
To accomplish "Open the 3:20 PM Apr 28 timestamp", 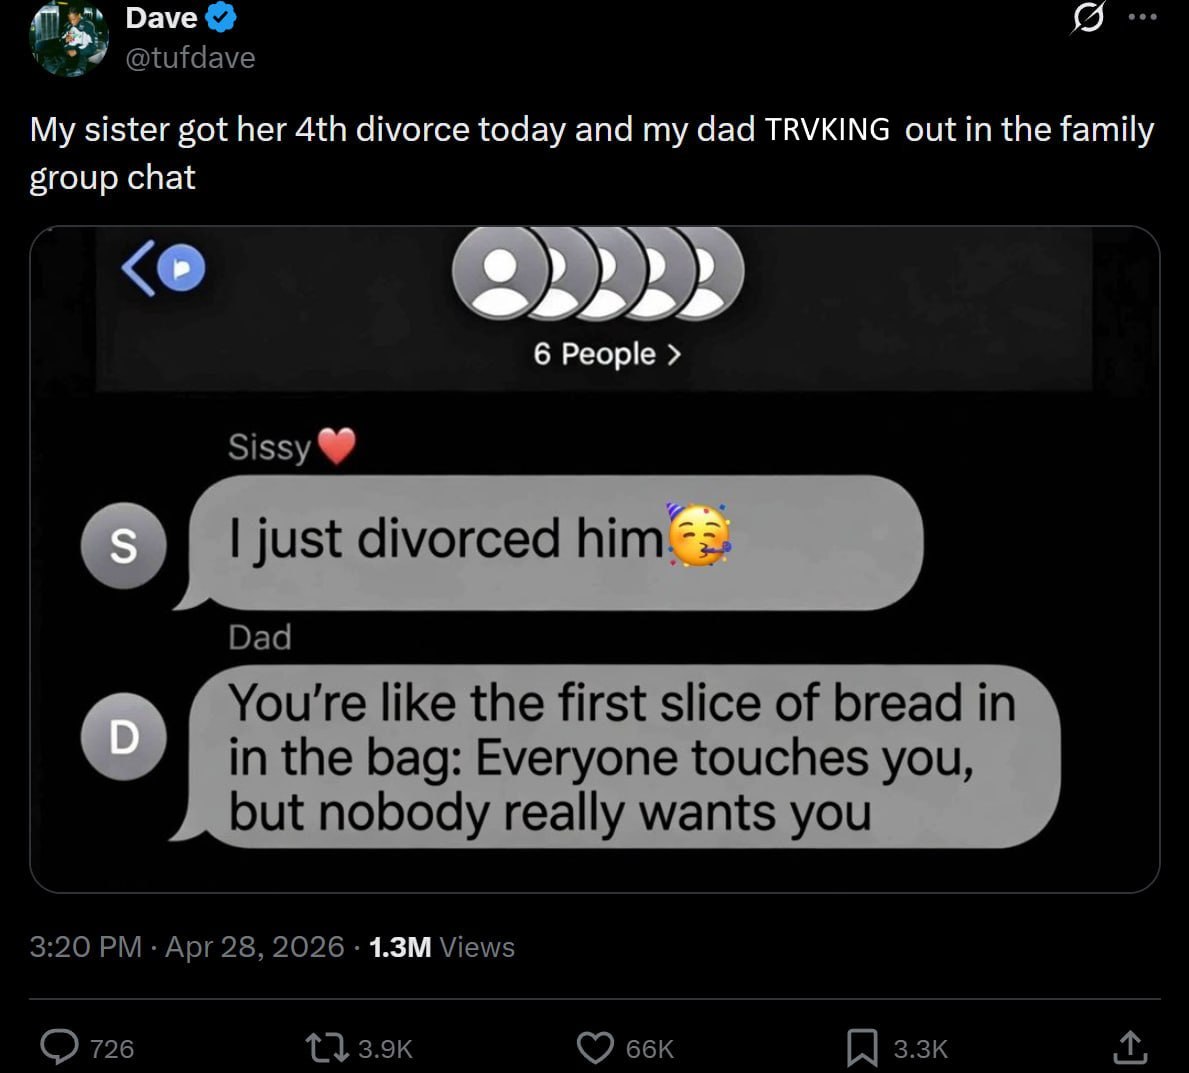I will pos(187,946).
